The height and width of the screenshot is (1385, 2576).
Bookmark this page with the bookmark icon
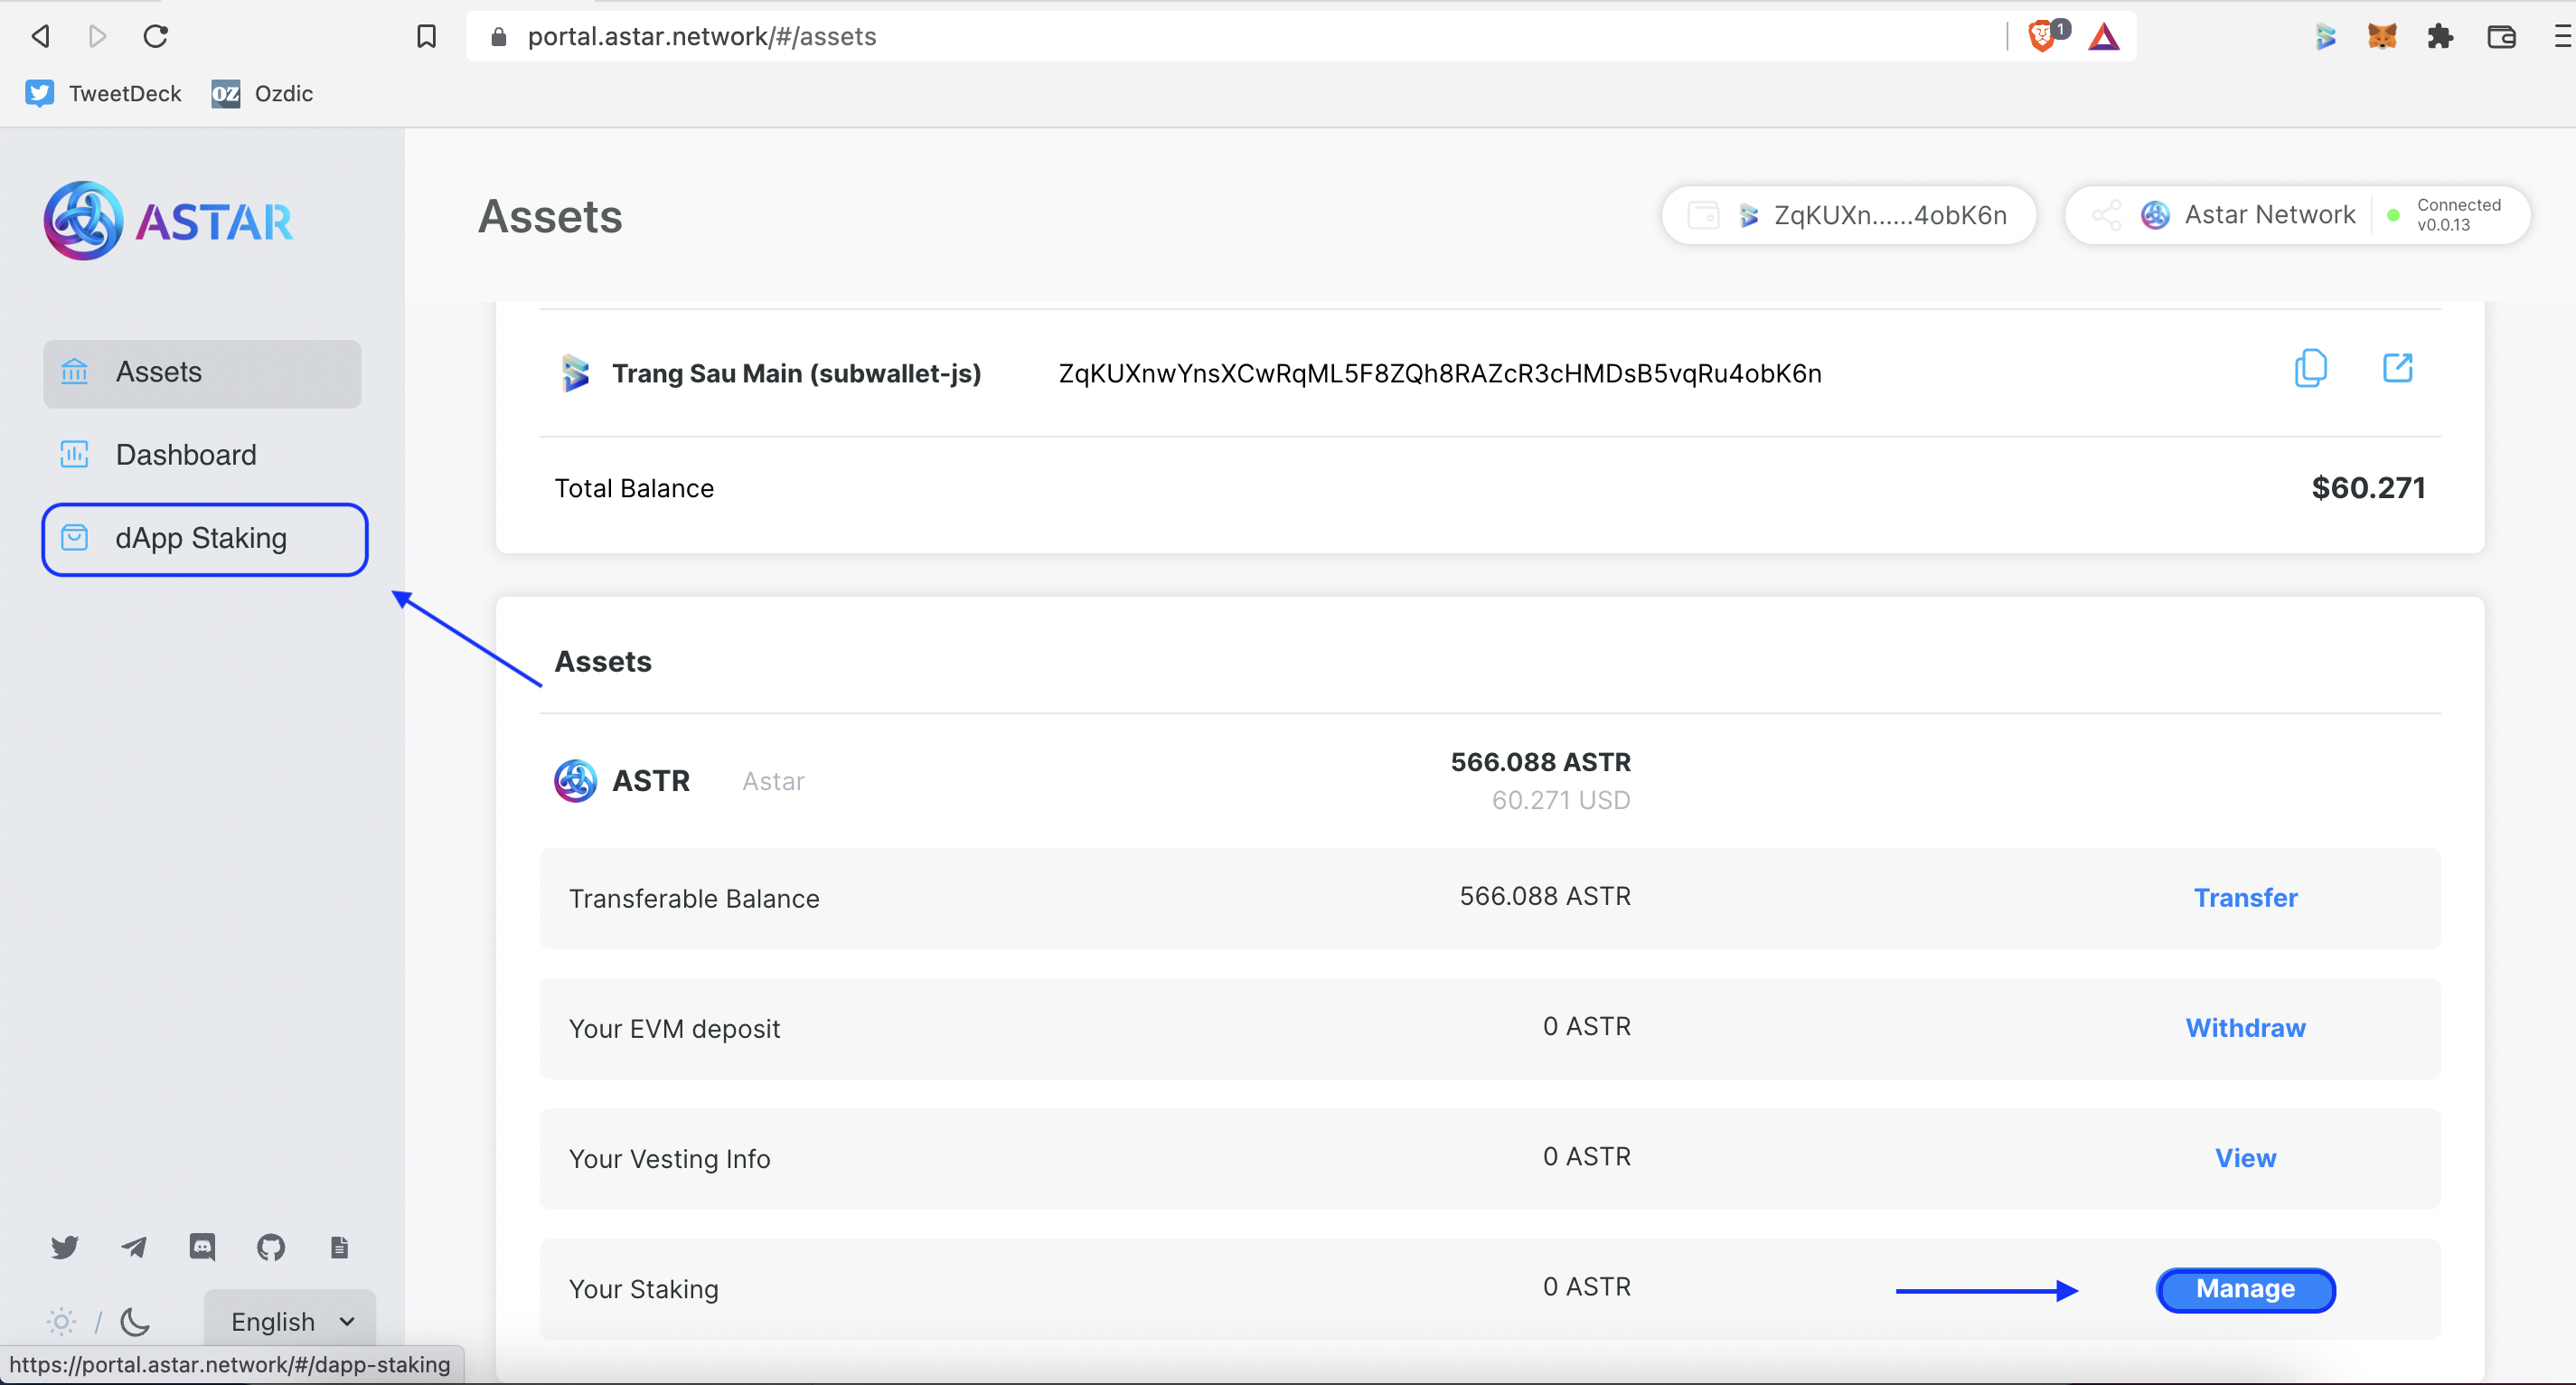426,37
